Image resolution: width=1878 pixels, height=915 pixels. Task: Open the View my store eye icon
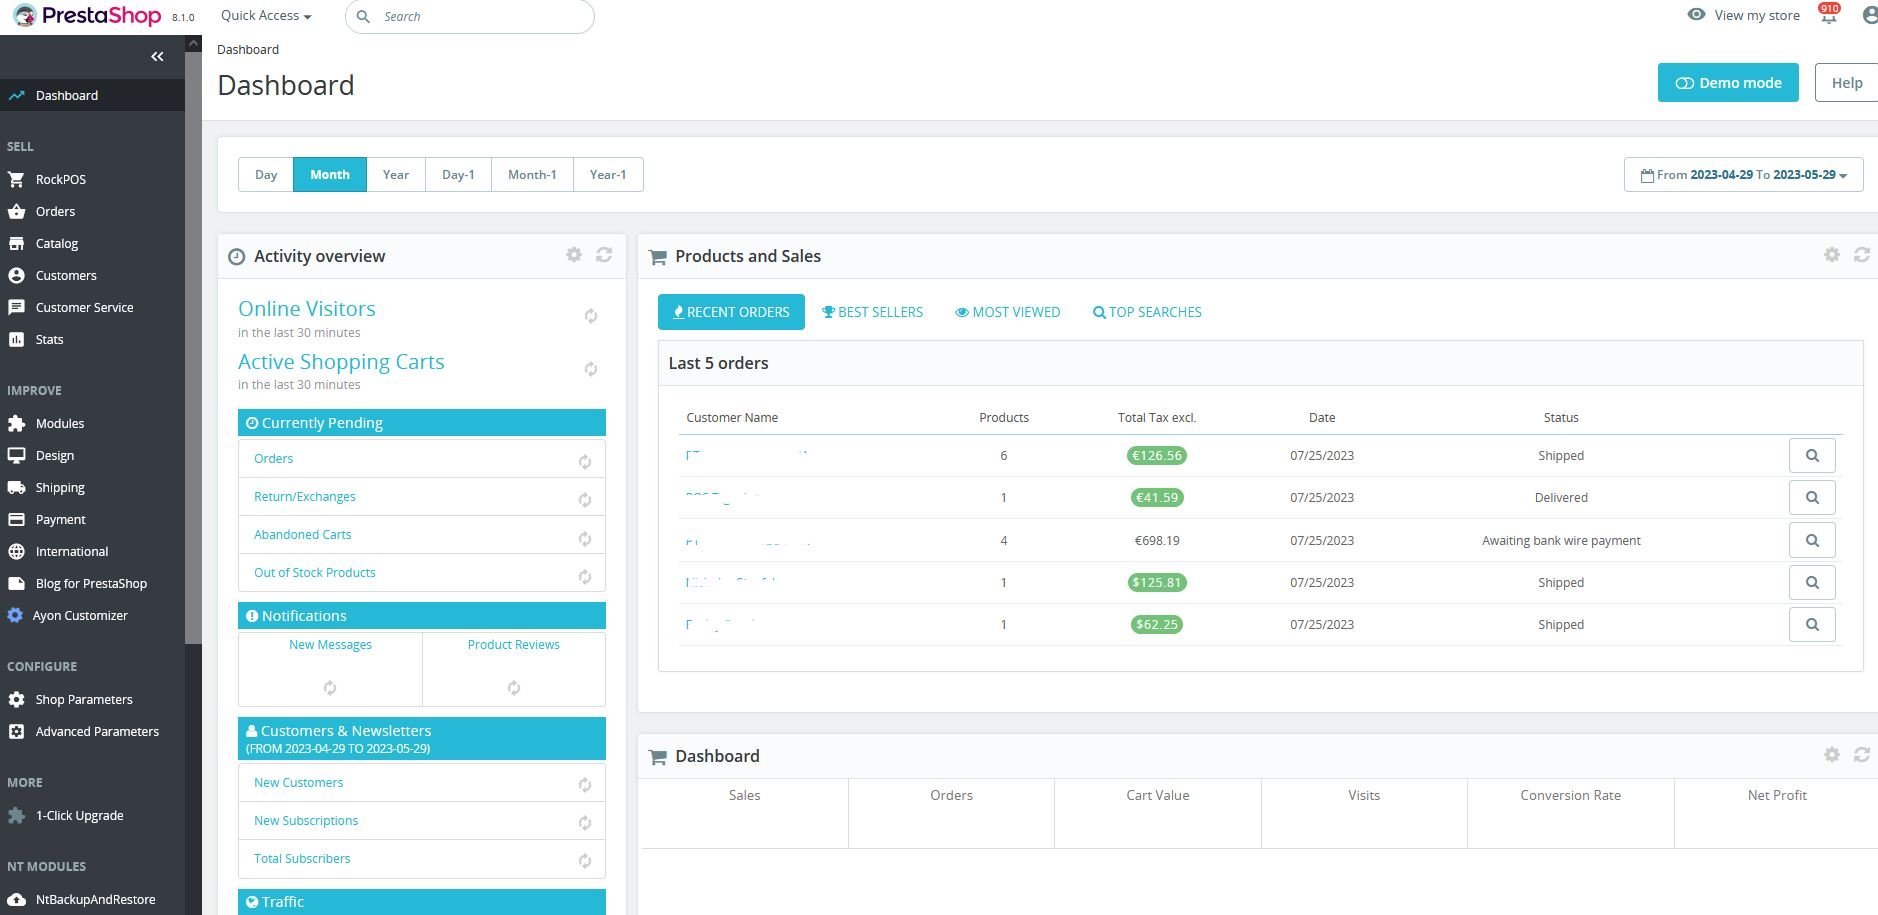[x=1695, y=15]
